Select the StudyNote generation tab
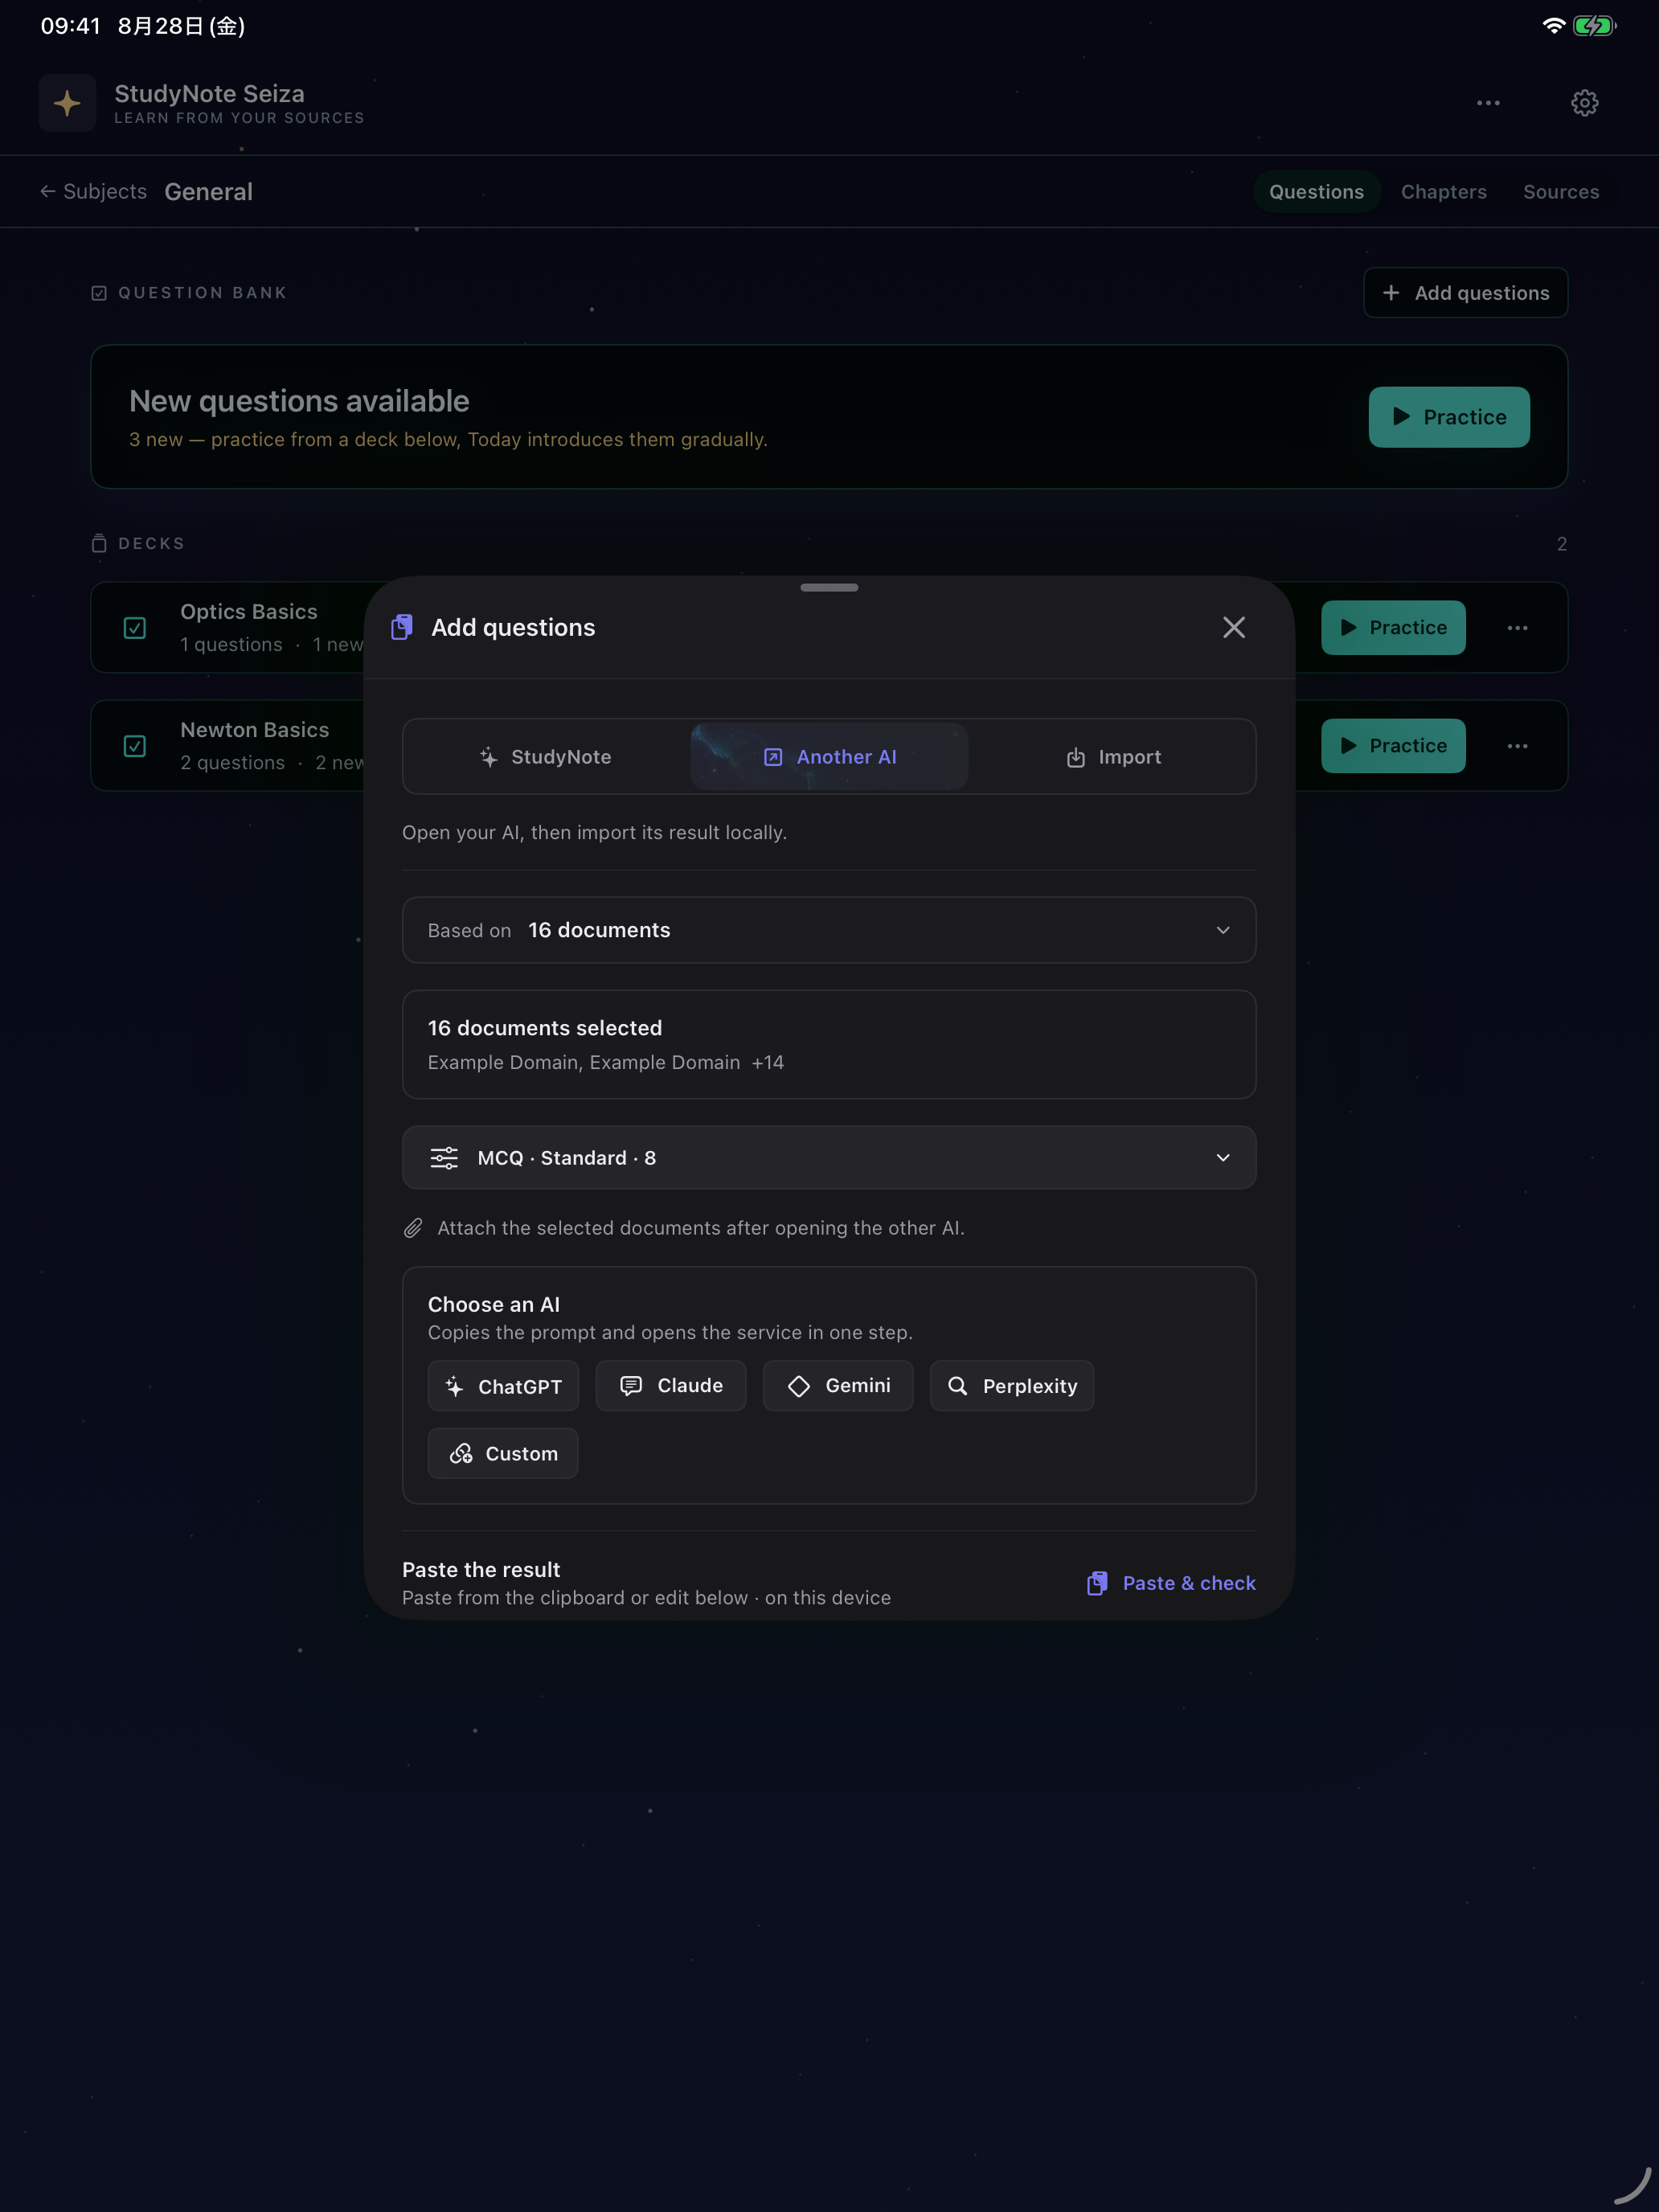The width and height of the screenshot is (1659, 2212). [x=545, y=757]
